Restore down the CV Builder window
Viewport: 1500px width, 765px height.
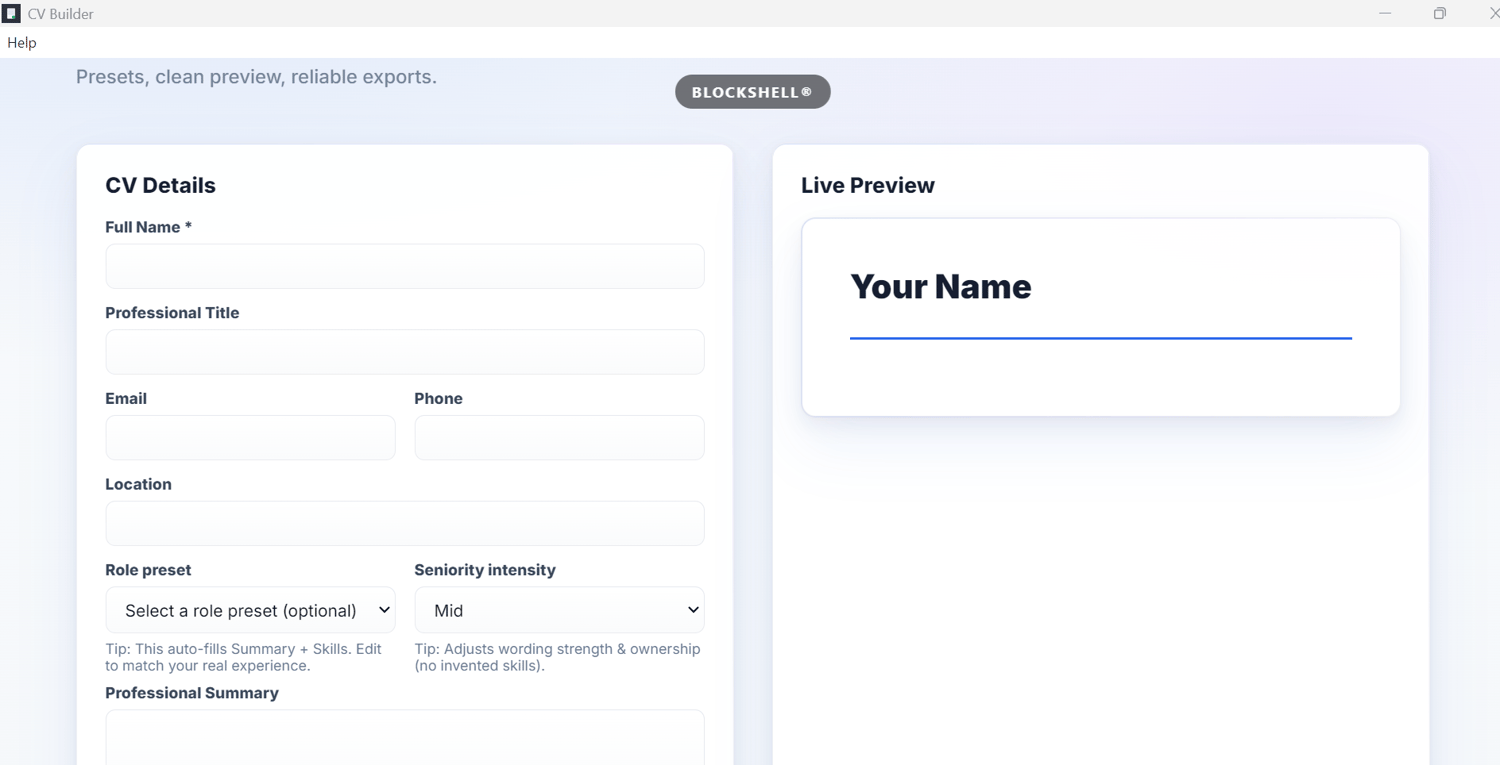tap(1439, 13)
